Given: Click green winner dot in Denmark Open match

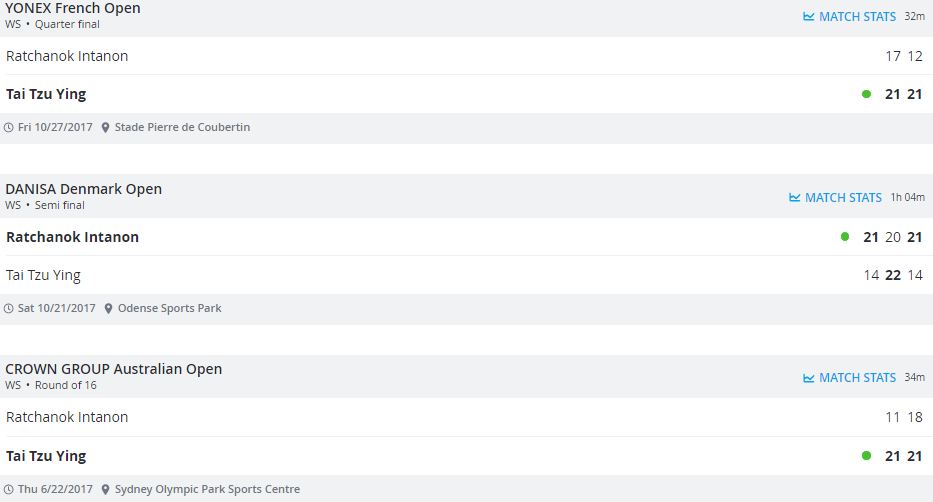Looking at the screenshot, I should [845, 237].
